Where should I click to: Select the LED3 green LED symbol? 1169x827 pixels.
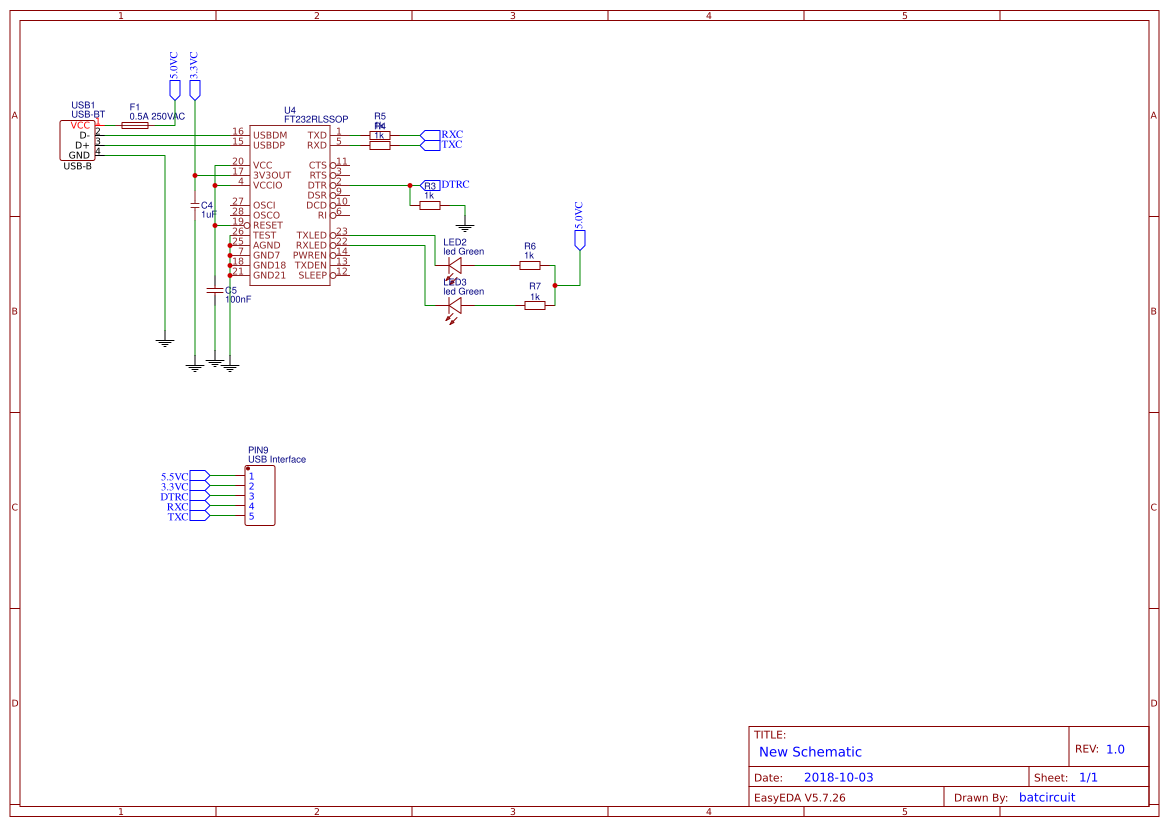pyautogui.click(x=454, y=305)
